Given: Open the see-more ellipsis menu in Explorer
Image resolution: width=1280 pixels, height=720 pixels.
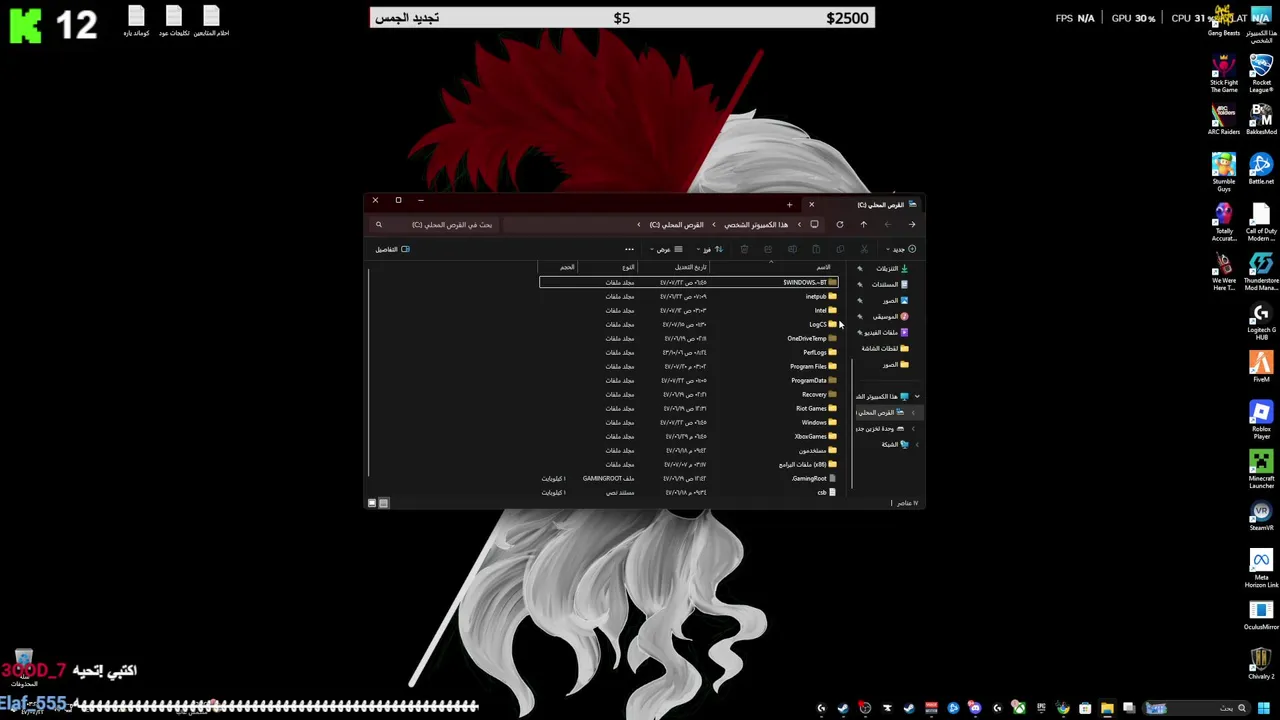Looking at the screenshot, I should coord(629,249).
